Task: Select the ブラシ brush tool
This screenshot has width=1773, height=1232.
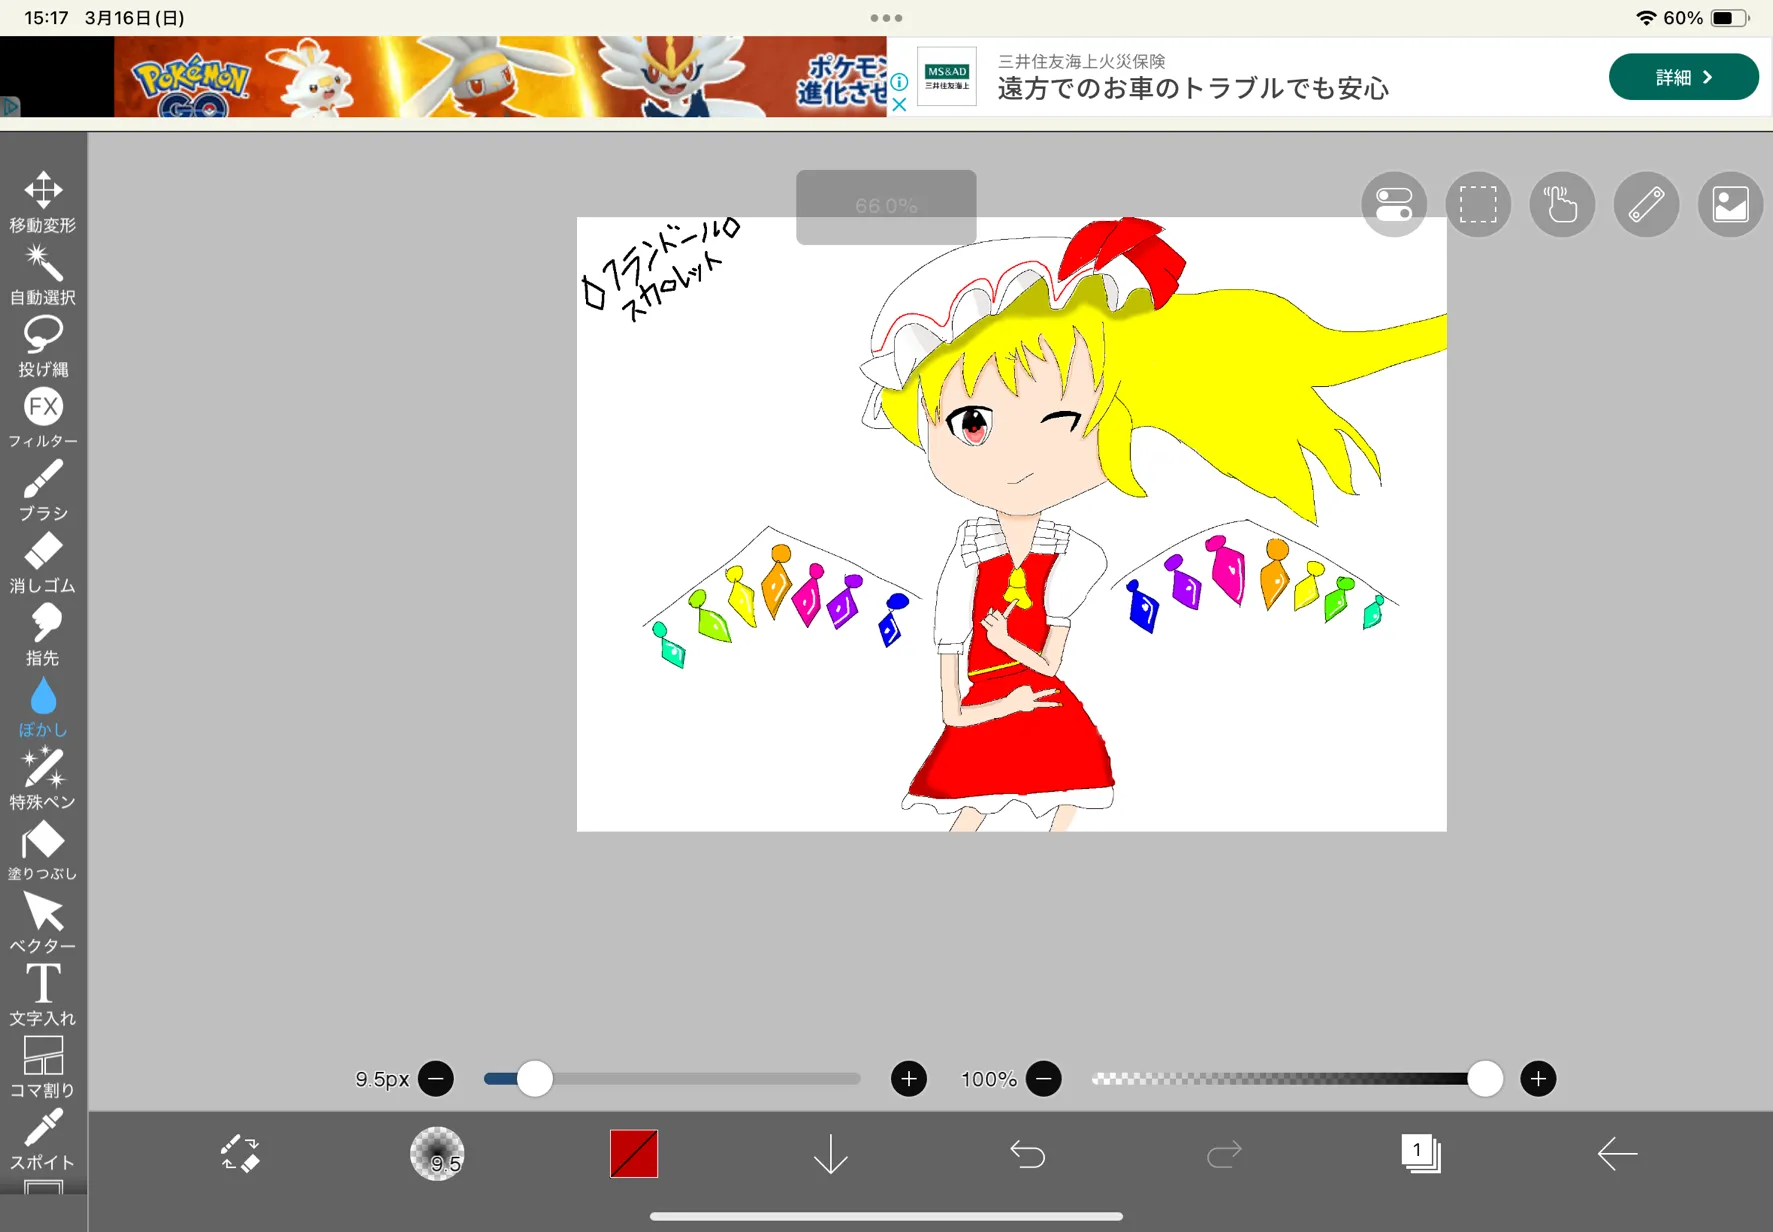Action: pos(43,490)
